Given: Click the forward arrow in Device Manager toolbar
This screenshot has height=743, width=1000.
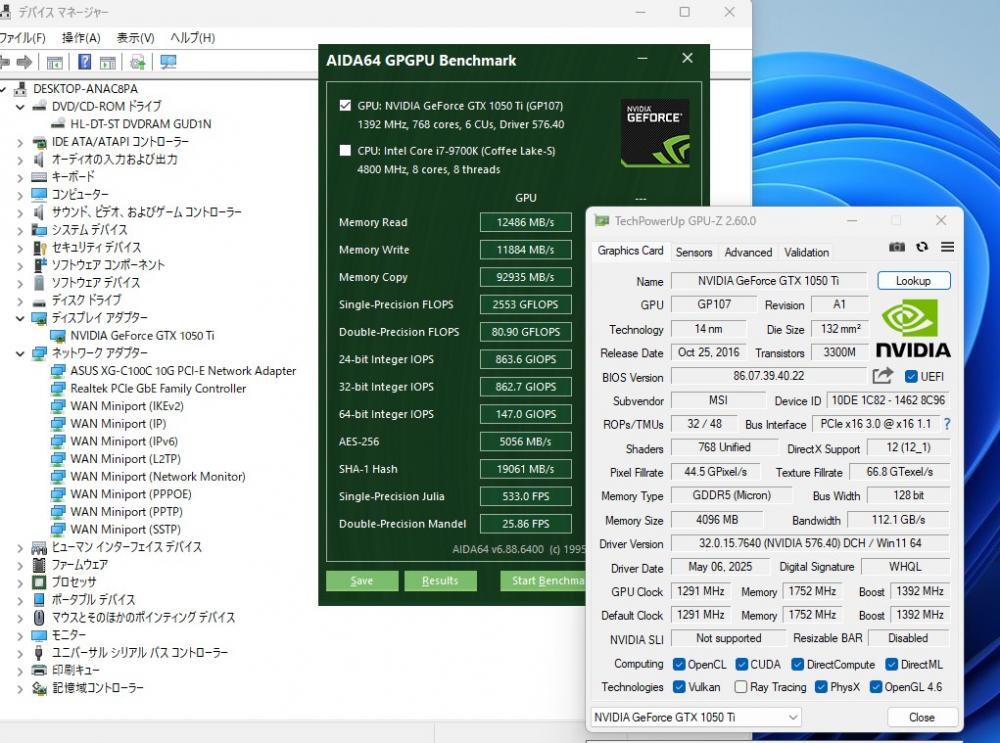Looking at the screenshot, I should (x=24, y=62).
